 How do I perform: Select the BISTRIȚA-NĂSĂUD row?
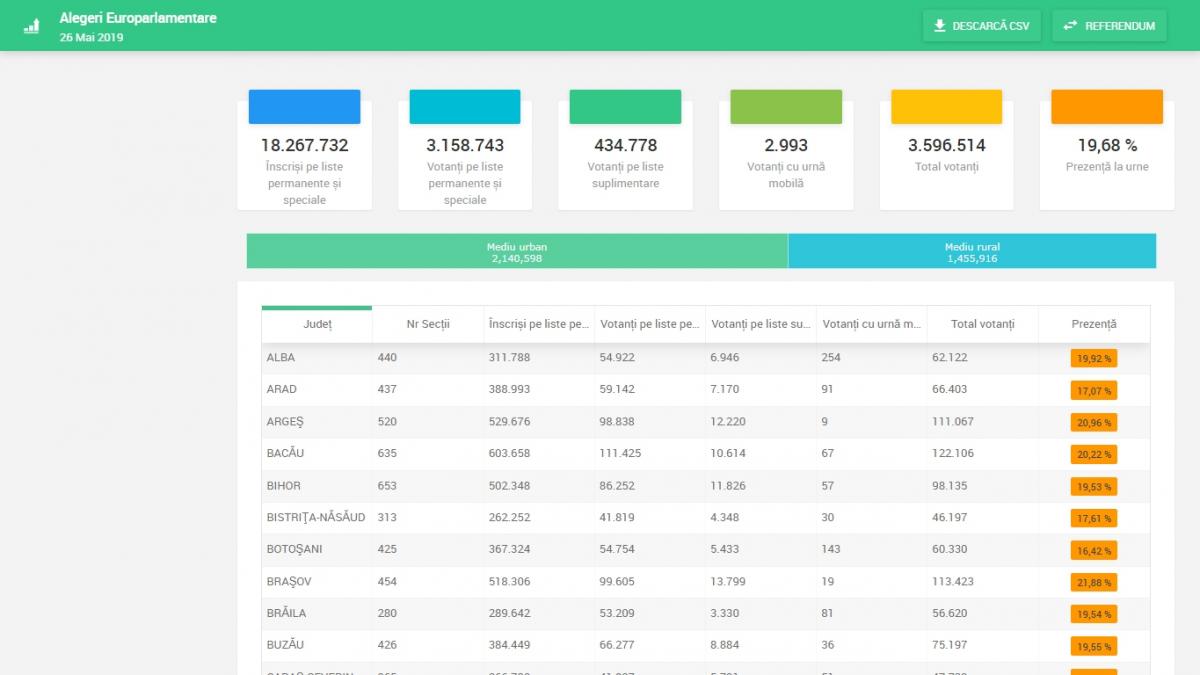[315, 517]
